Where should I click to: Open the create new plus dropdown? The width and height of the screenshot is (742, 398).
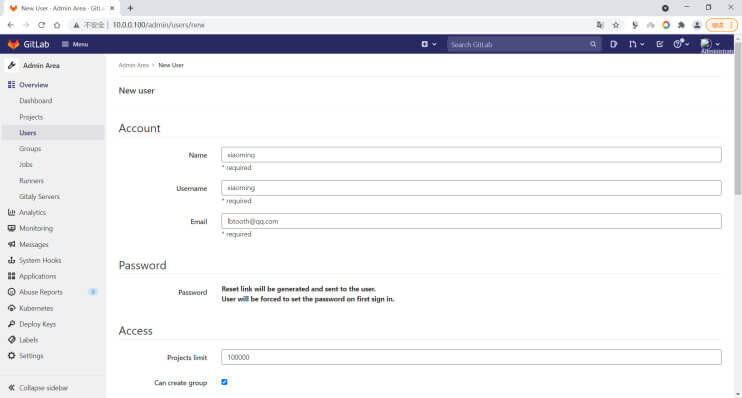tap(429, 44)
